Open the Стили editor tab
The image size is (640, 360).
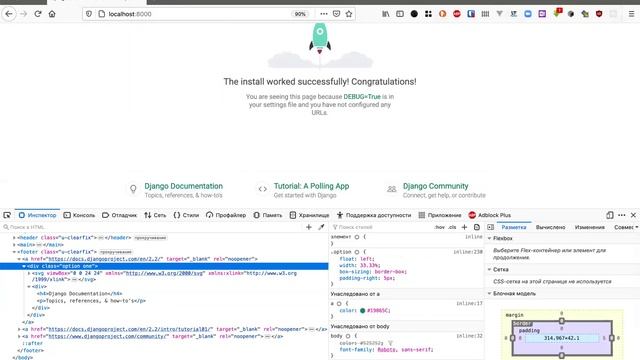186,215
